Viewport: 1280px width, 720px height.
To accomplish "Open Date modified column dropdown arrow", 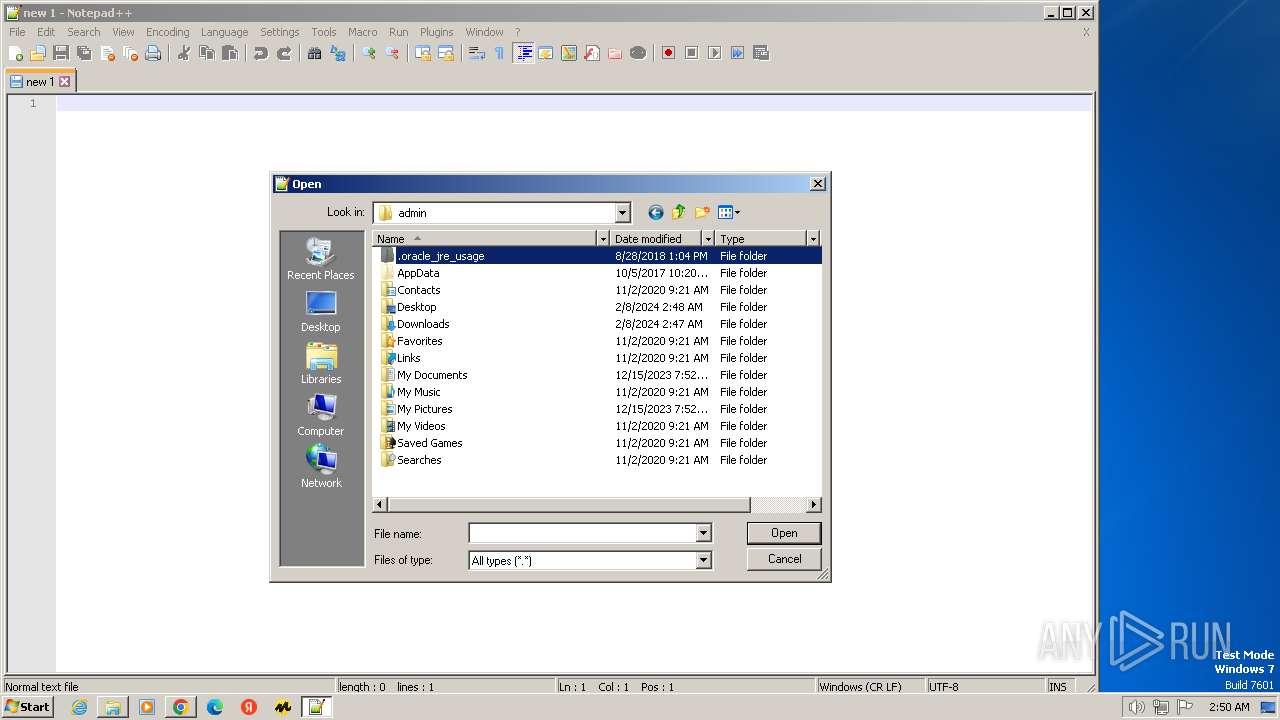I will [x=708, y=239].
